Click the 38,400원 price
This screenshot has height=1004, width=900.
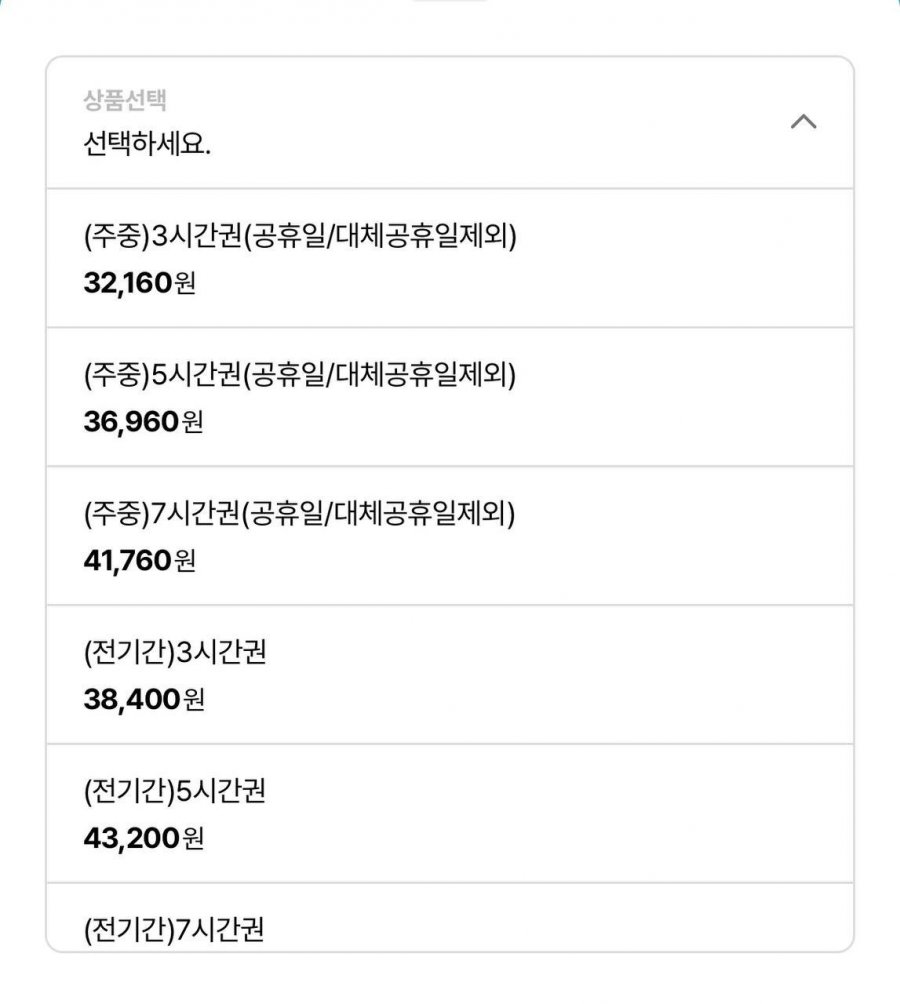[144, 701]
